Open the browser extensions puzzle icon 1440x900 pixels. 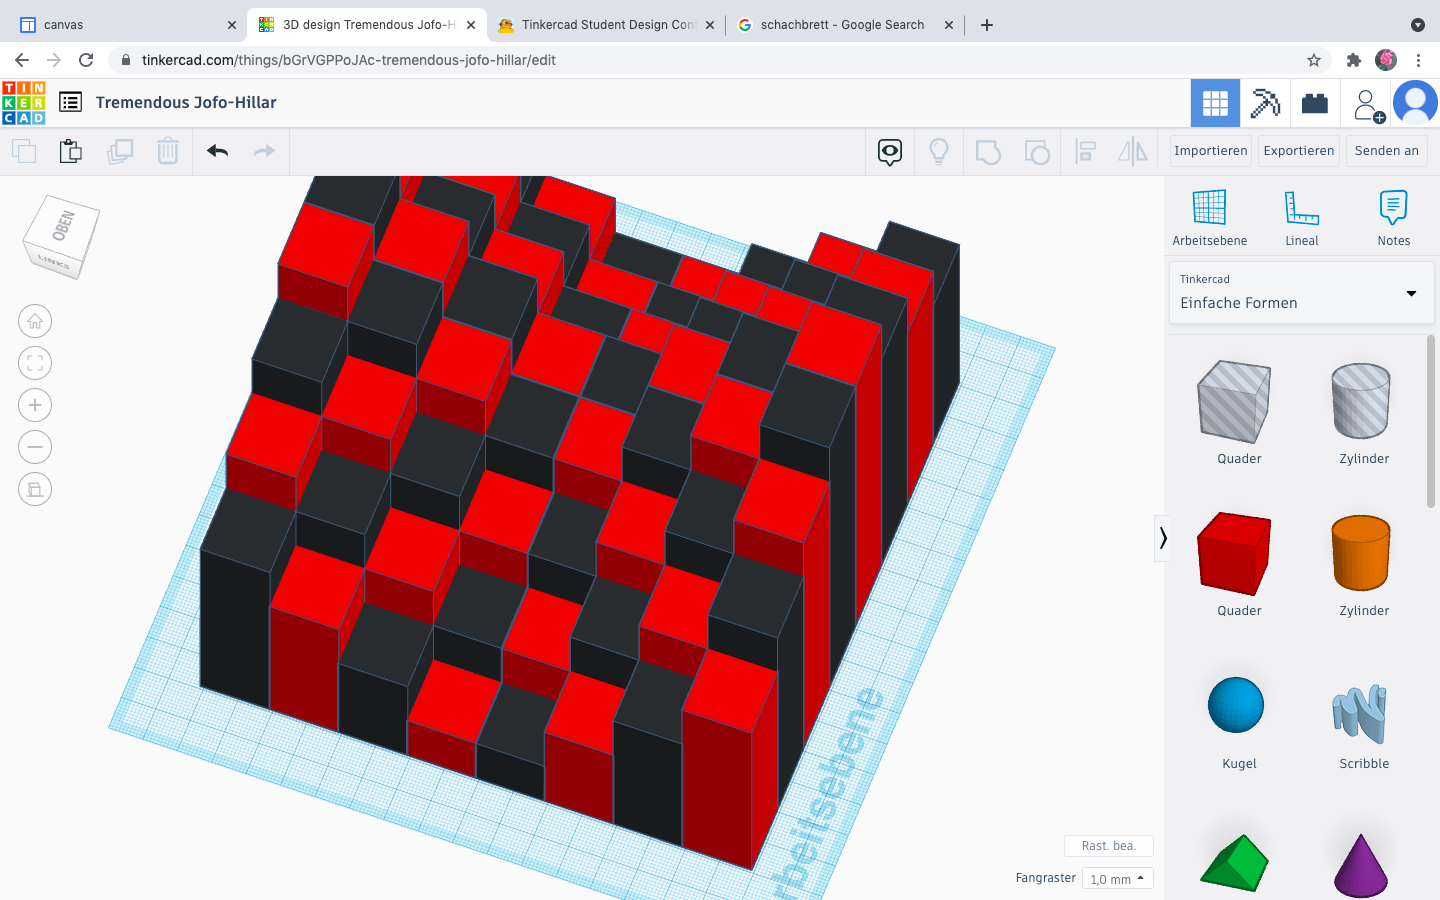pos(1354,60)
